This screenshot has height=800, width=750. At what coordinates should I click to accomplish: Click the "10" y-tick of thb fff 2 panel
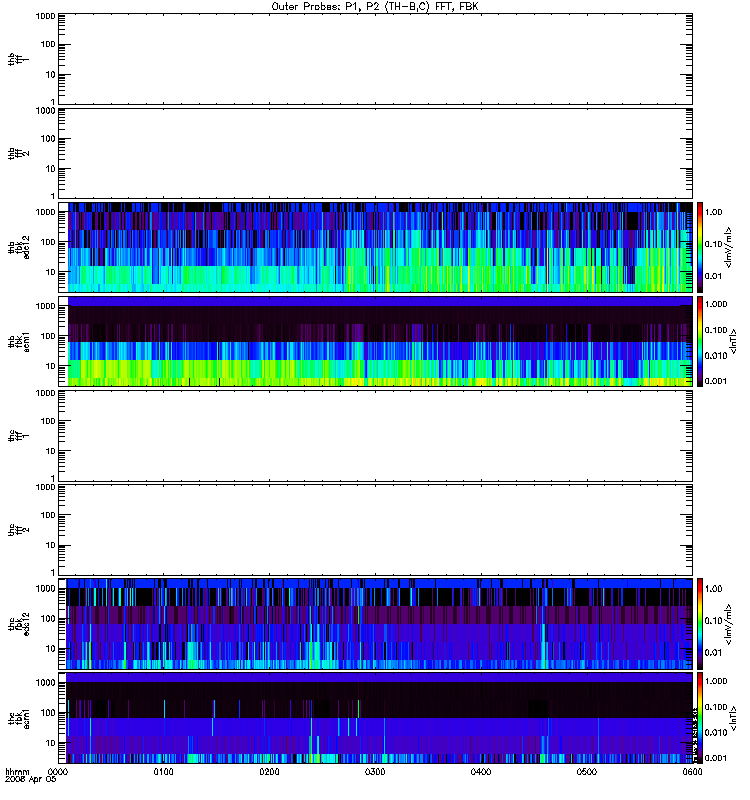click(50, 169)
